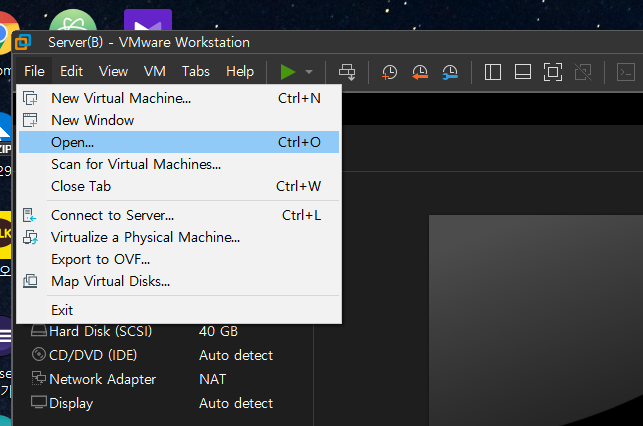The image size is (643, 426).
Task: Click the Unity mode toolbar icon
Action: [x=583, y=72]
